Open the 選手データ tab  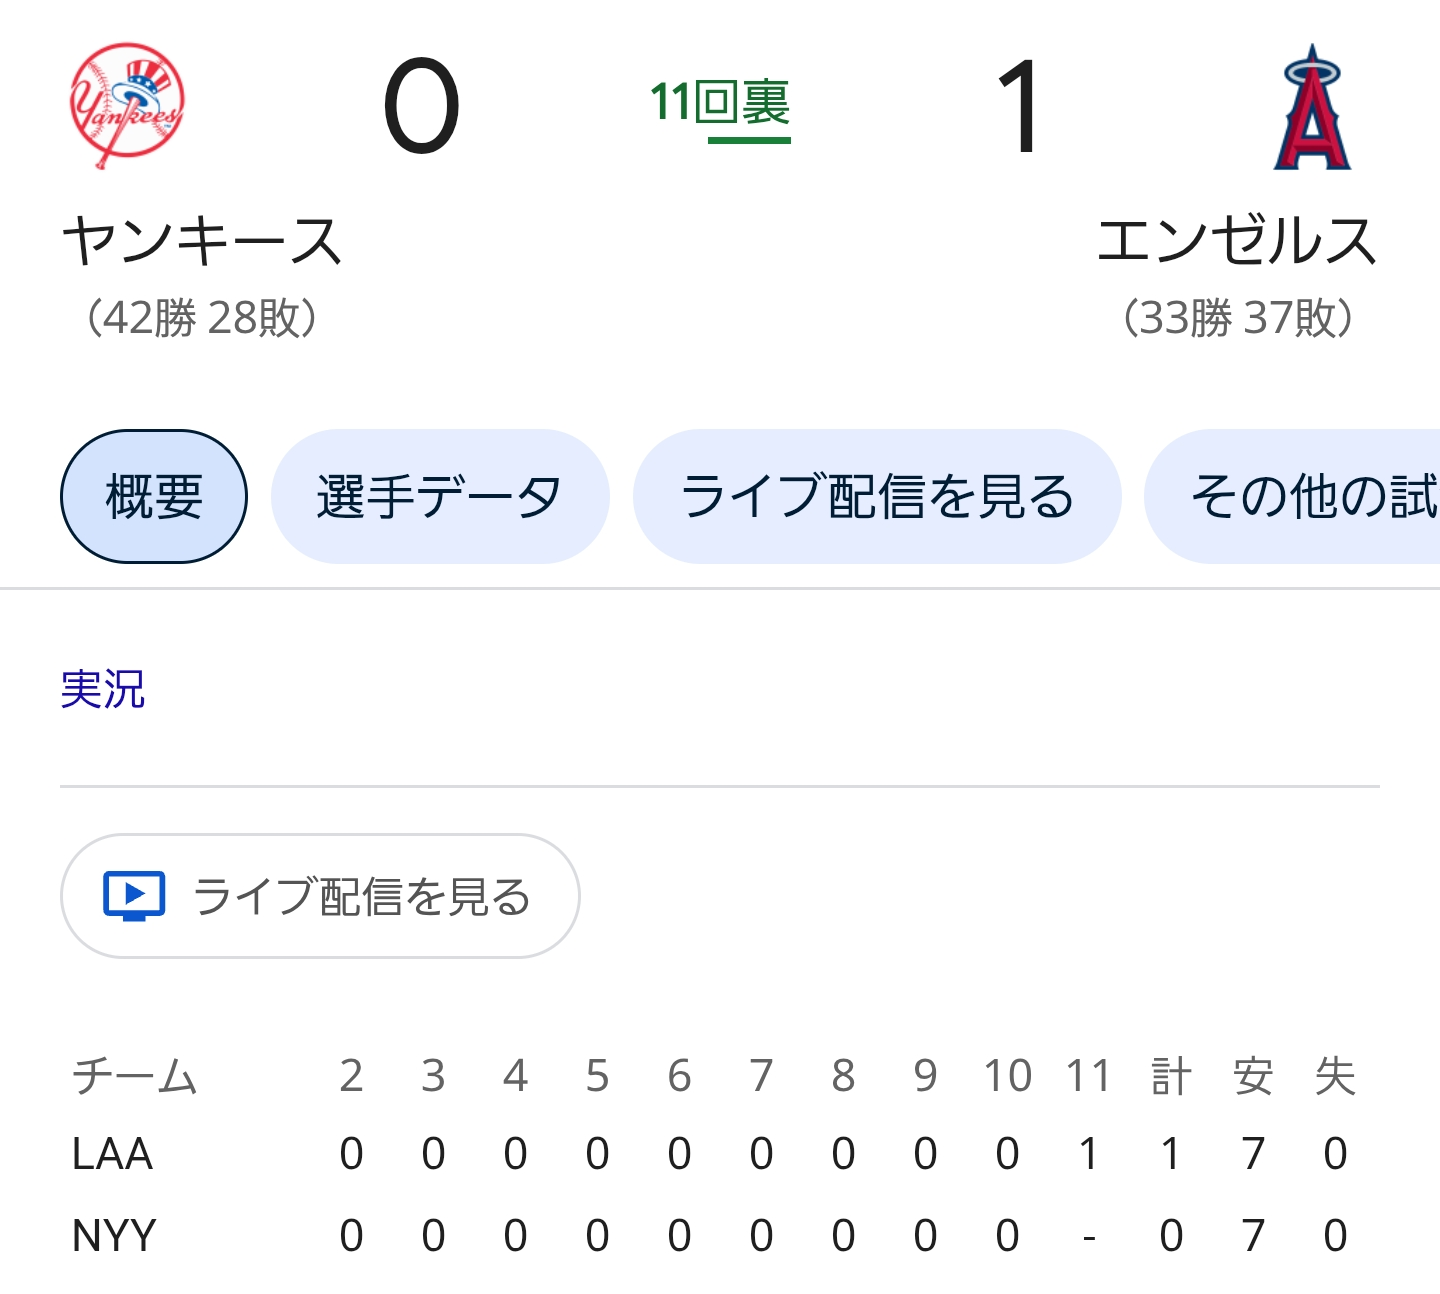click(440, 496)
